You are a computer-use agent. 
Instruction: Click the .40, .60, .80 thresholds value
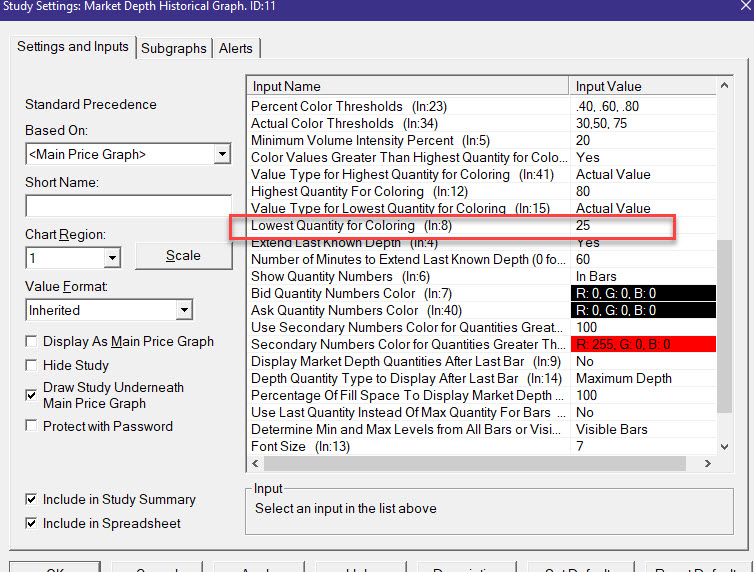tap(607, 106)
